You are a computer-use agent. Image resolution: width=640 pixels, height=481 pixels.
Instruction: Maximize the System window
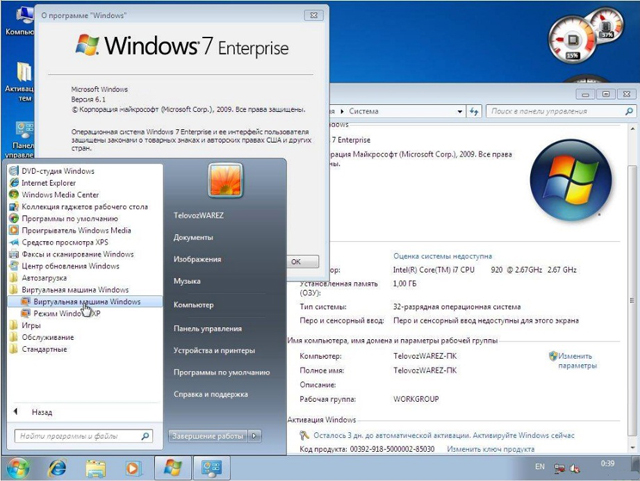[606, 94]
